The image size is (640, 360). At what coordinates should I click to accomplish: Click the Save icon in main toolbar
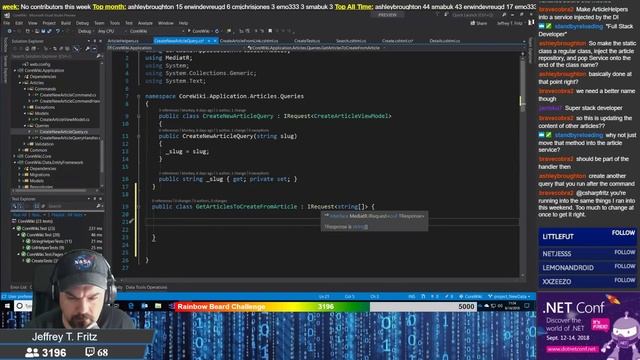click(43, 31)
